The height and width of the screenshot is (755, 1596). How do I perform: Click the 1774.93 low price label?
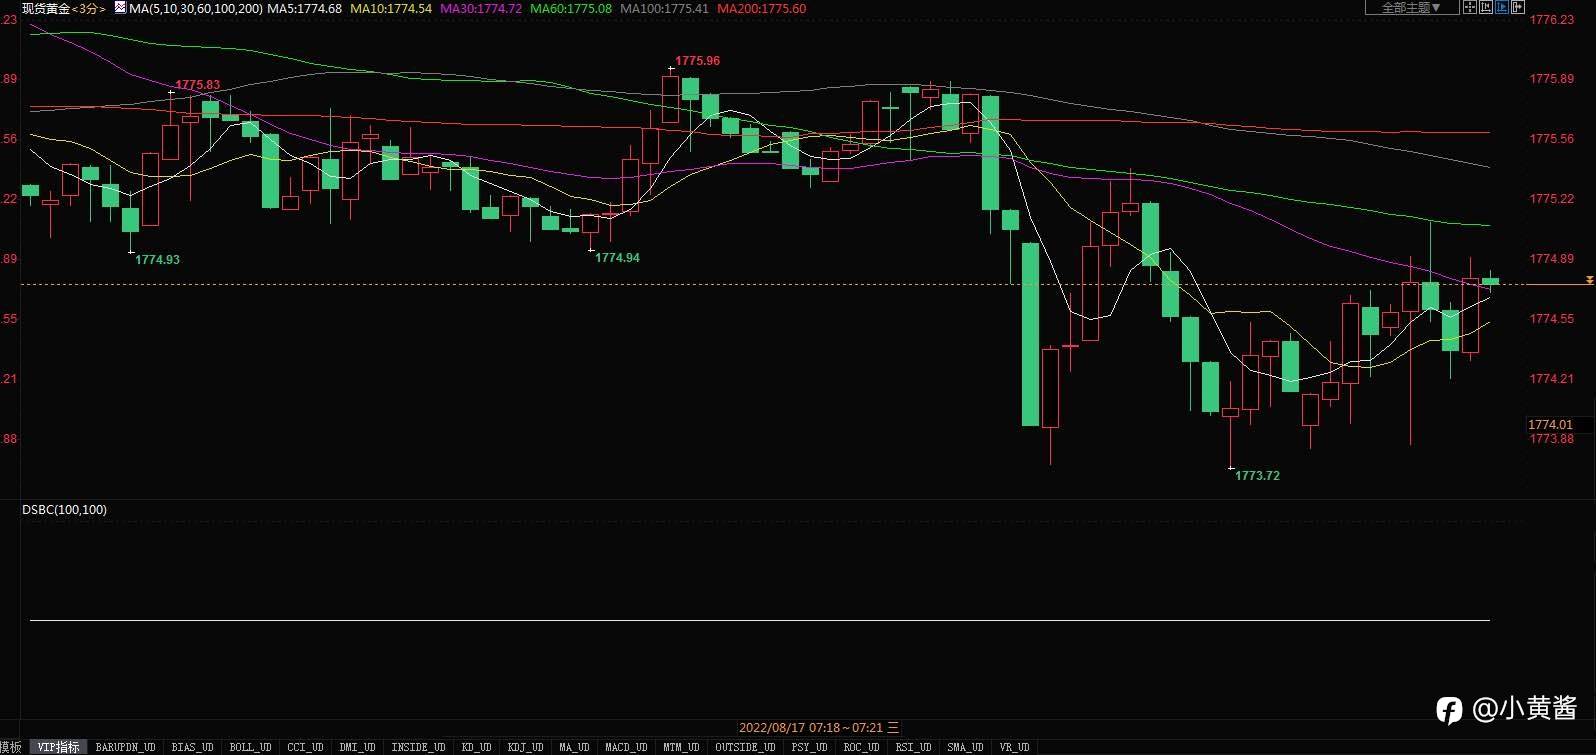pyautogui.click(x=157, y=259)
